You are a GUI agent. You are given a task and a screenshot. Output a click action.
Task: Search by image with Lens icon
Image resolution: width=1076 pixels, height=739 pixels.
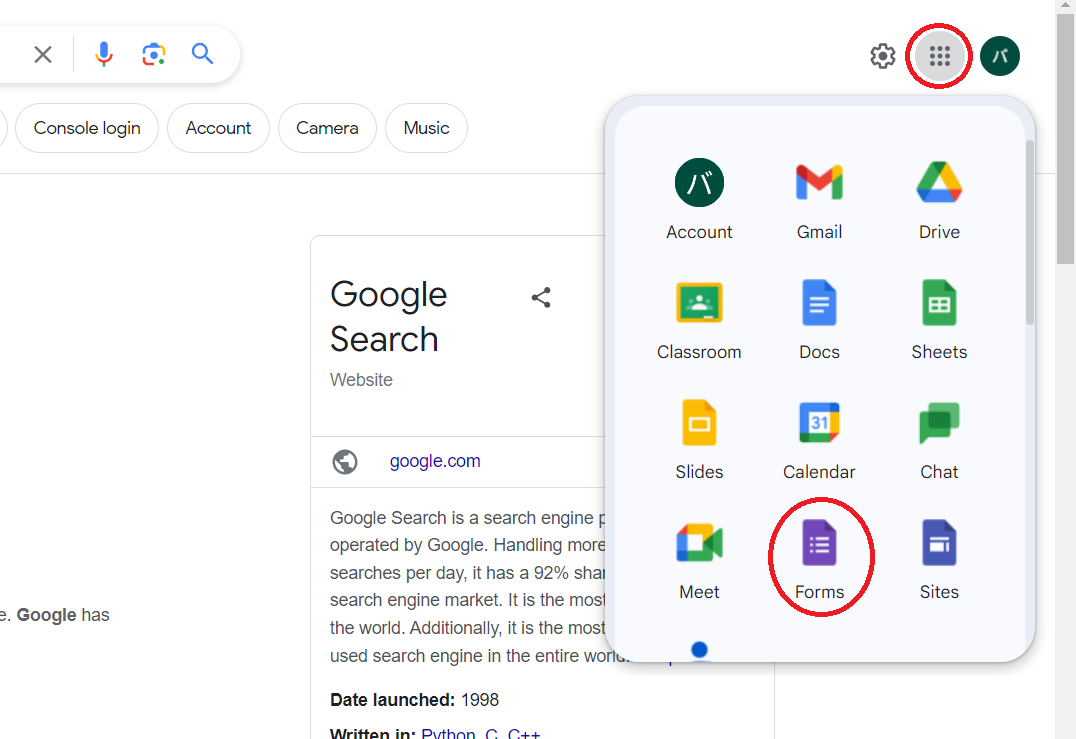[154, 54]
